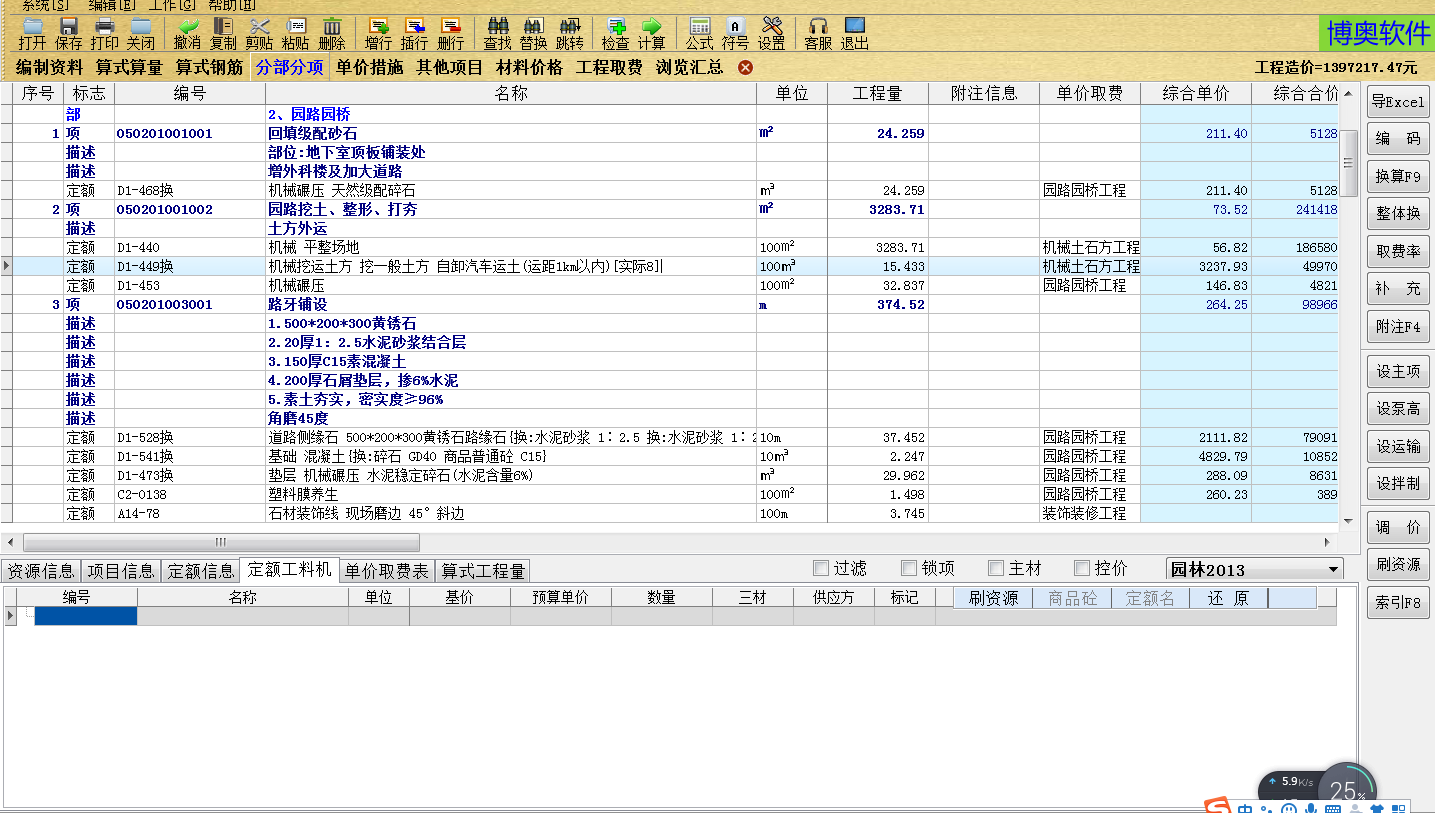Click the 退出 (Exit) monitor icon
This screenshot has width=1435, height=813.
click(855, 33)
